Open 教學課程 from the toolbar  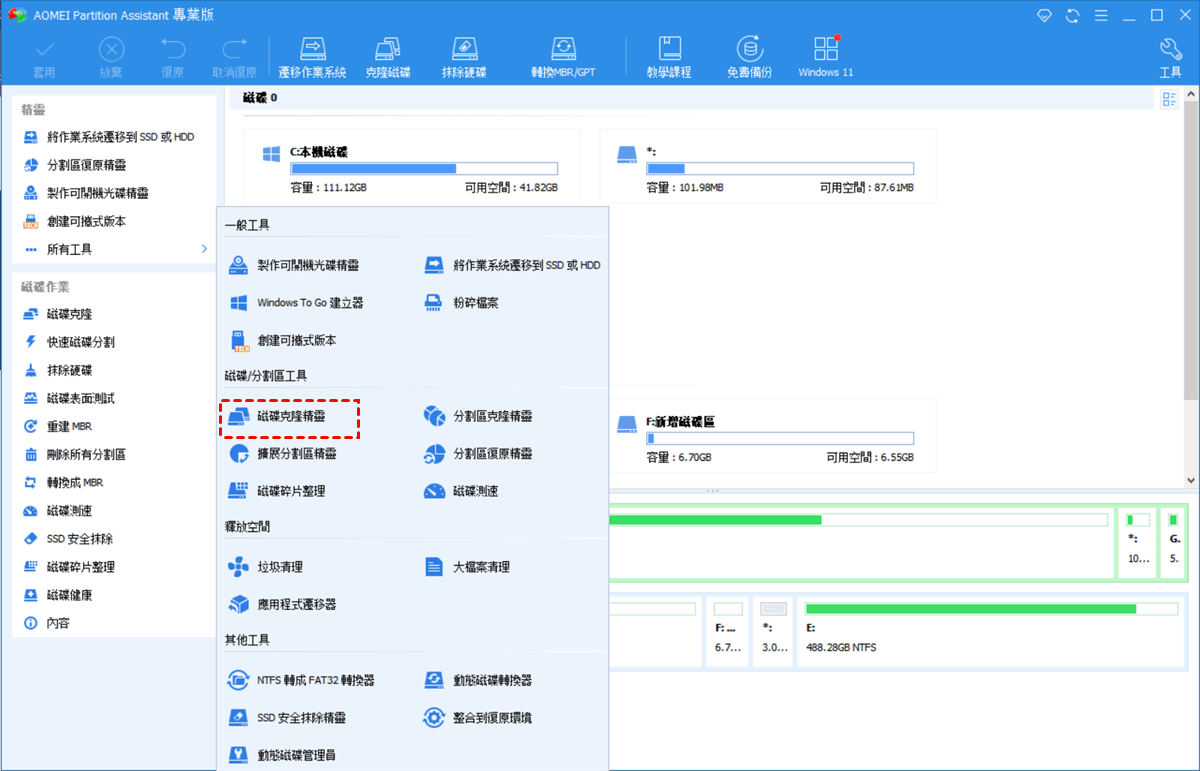point(670,58)
